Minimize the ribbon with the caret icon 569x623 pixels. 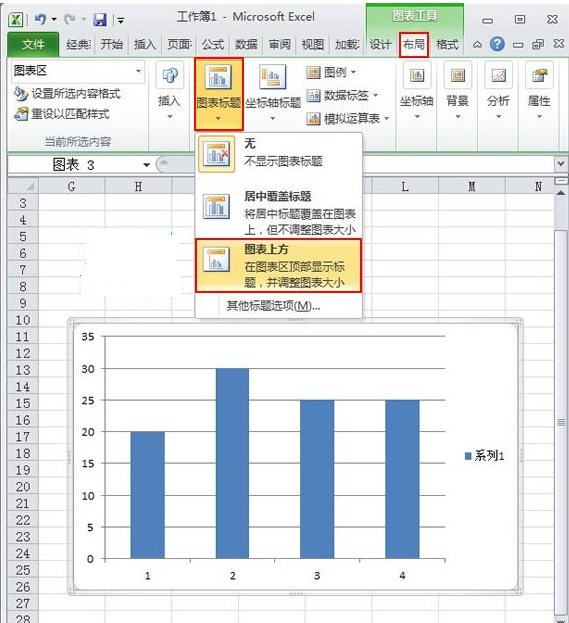click(x=477, y=44)
